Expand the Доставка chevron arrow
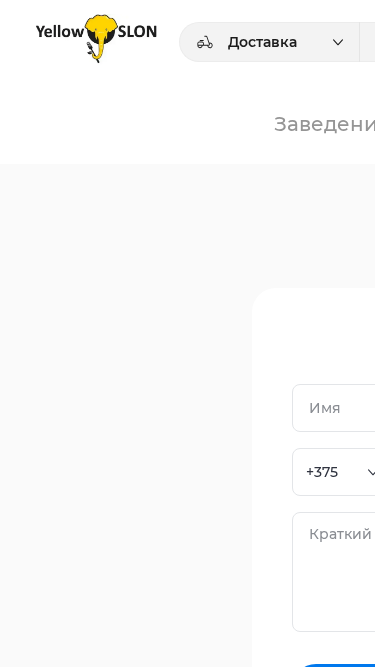Viewport: 375px width, 667px height. click(338, 43)
